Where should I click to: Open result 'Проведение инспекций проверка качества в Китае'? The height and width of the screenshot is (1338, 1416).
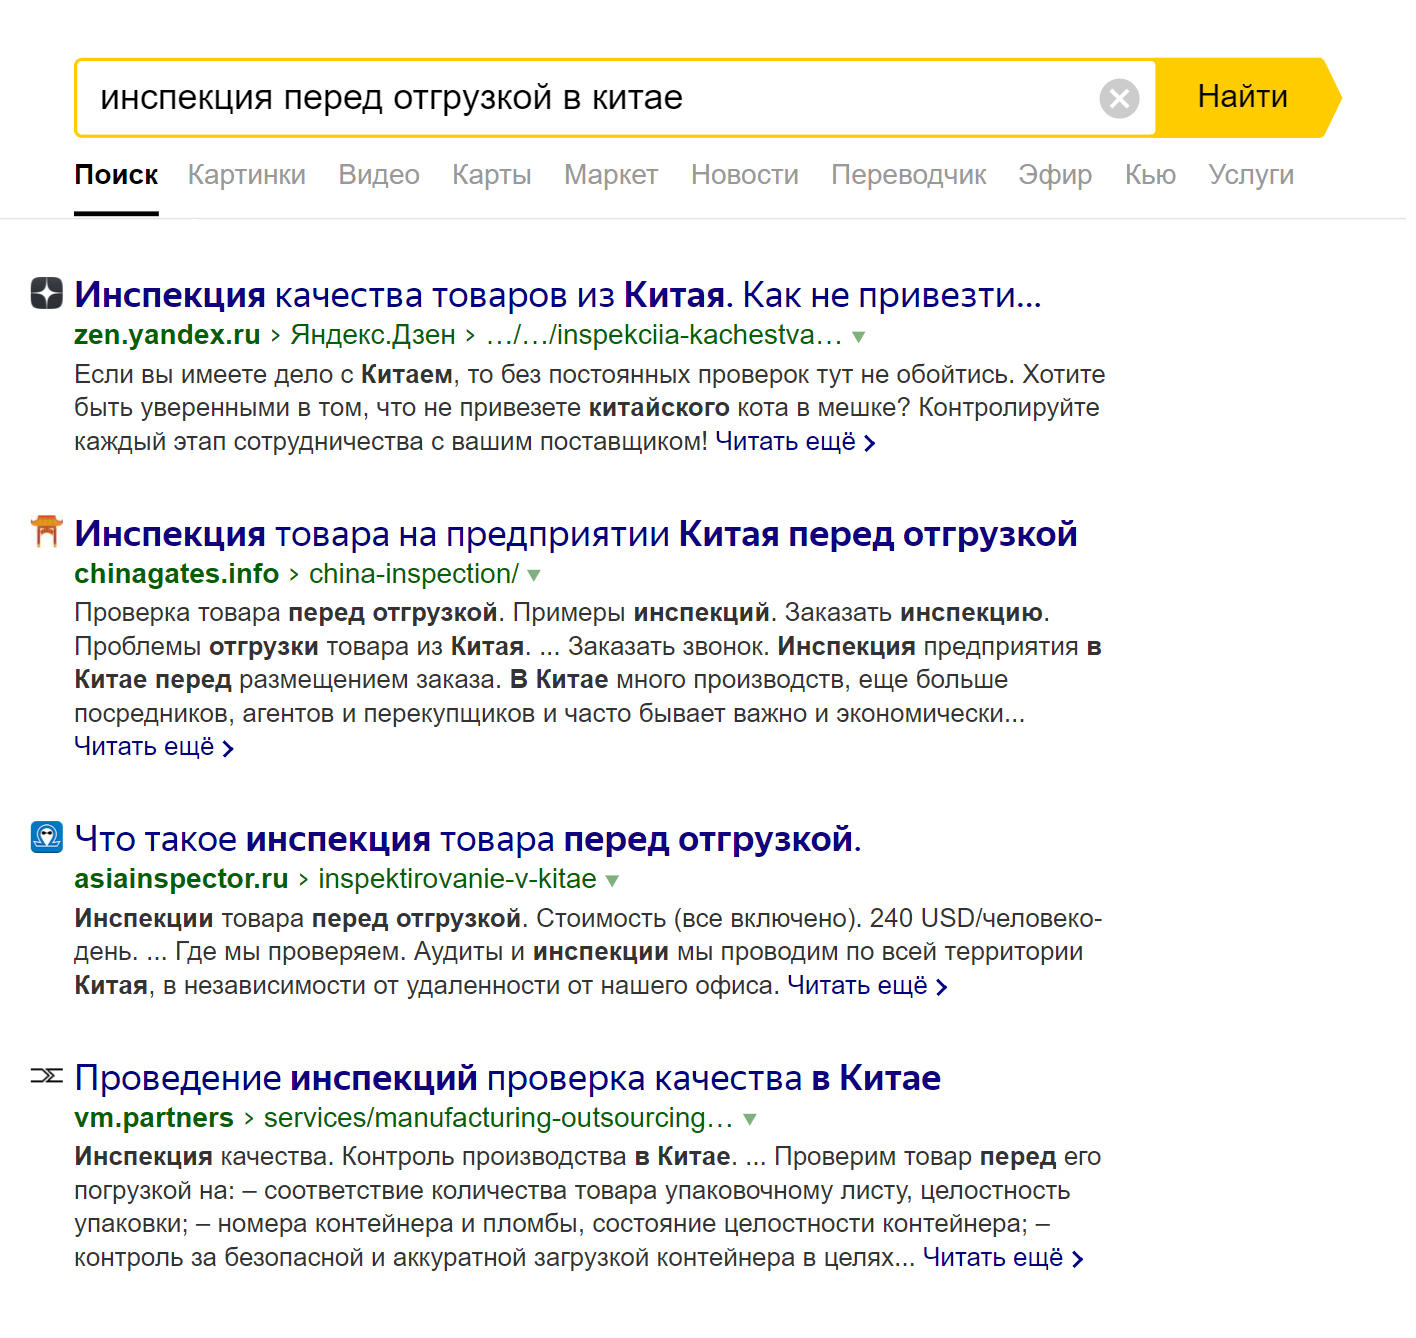point(507,1078)
